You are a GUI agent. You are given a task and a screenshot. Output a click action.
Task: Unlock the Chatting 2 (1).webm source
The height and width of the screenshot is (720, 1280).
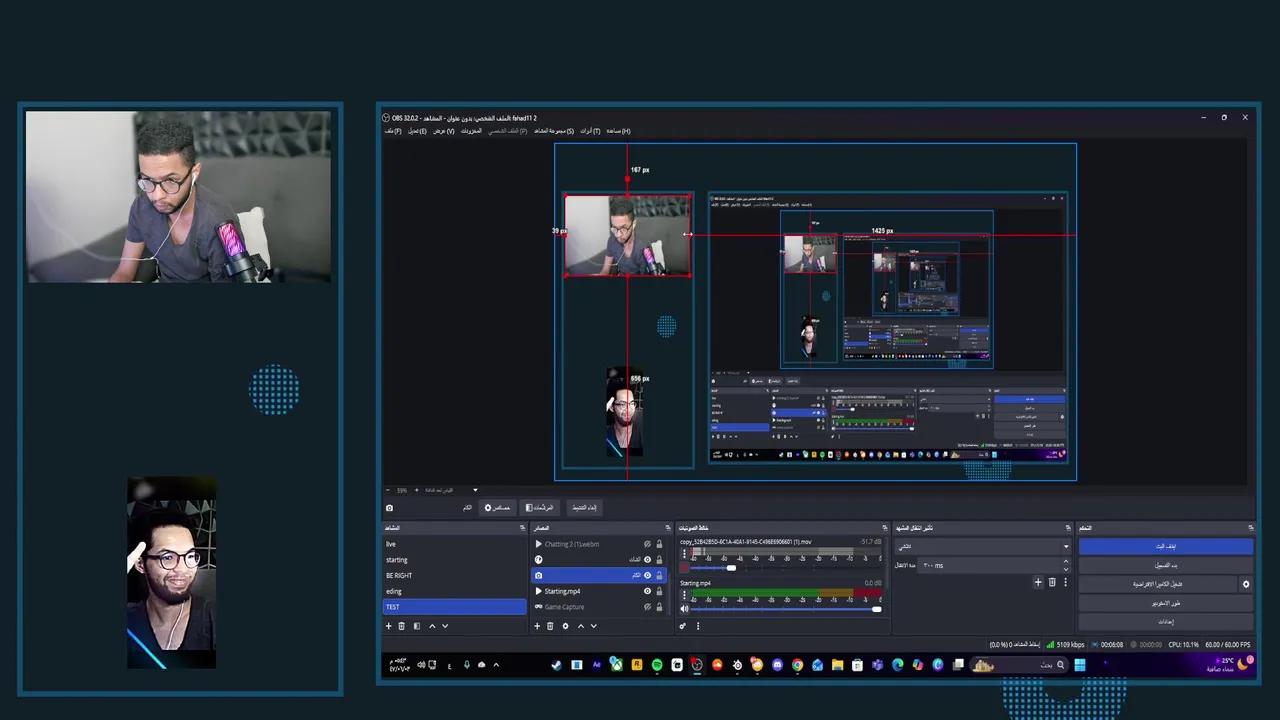click(659, 544)
